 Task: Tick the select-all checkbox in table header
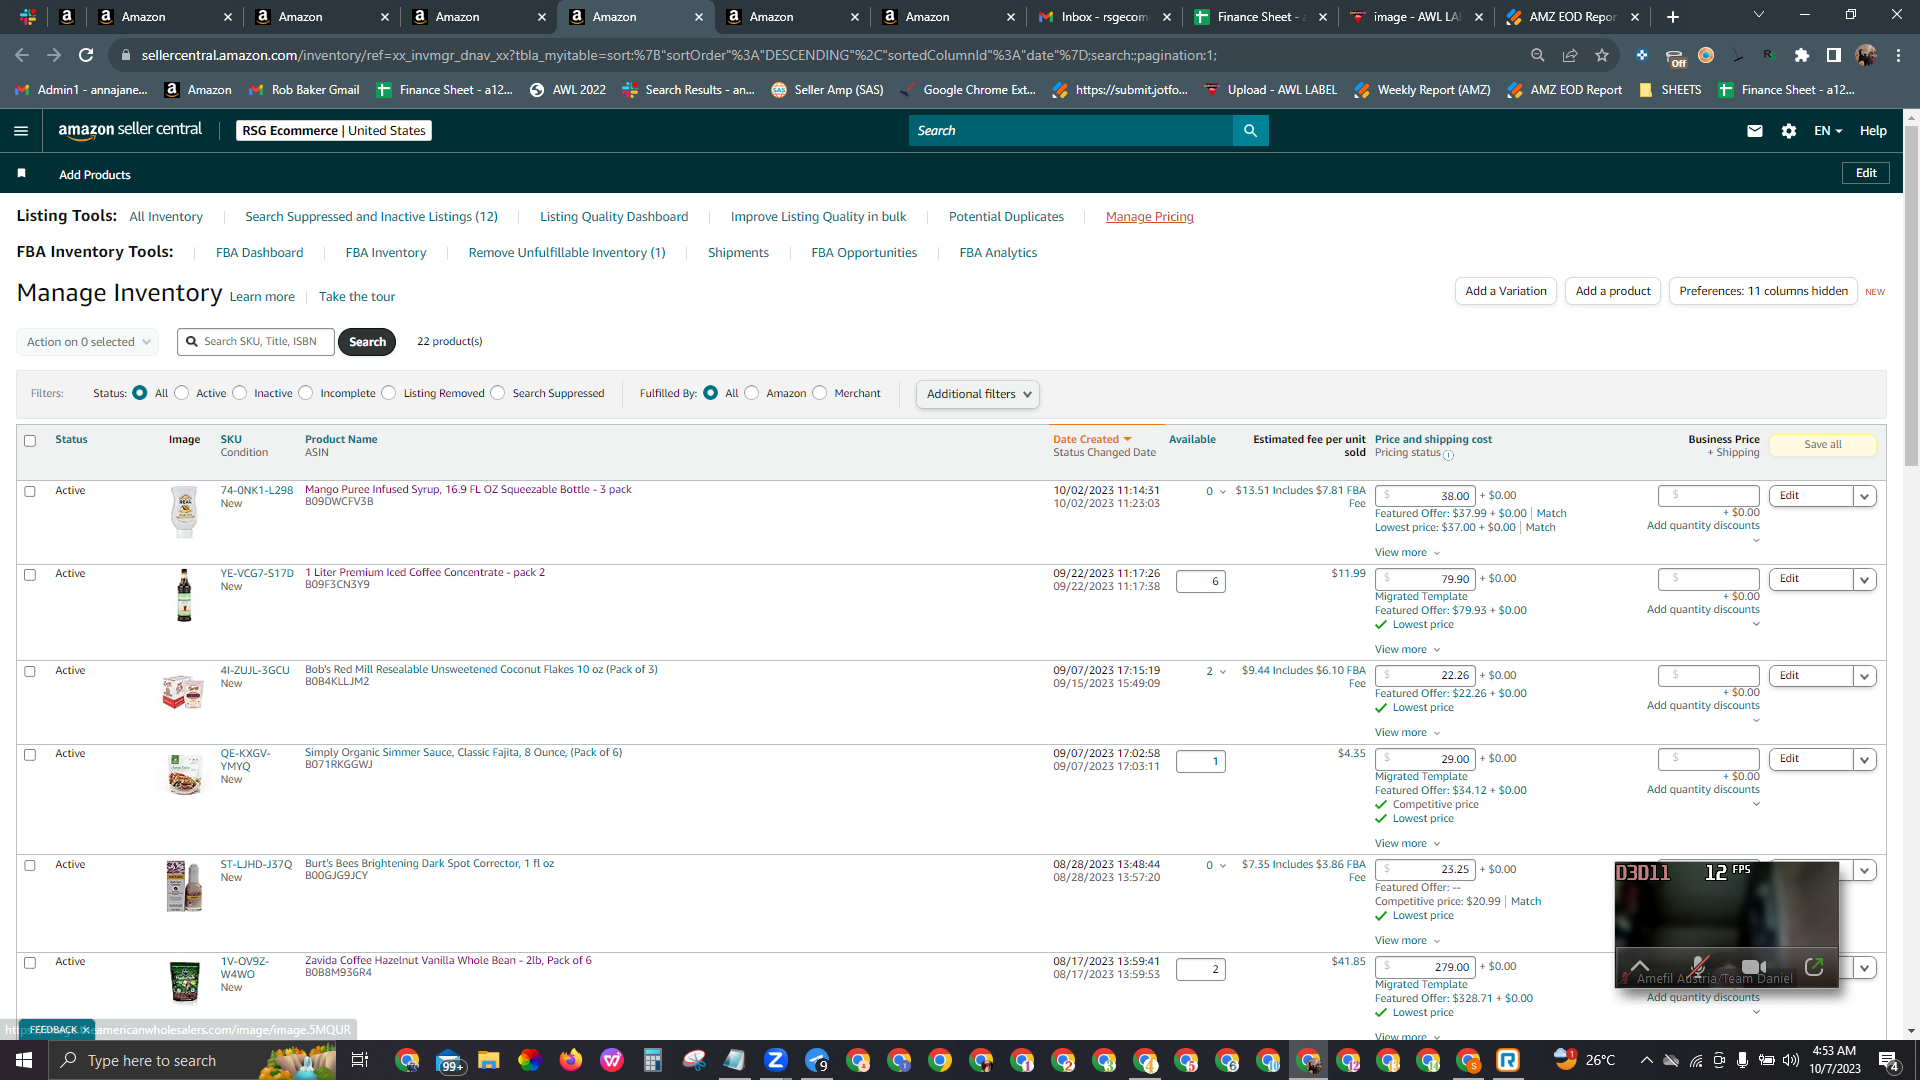coord(30,441)
